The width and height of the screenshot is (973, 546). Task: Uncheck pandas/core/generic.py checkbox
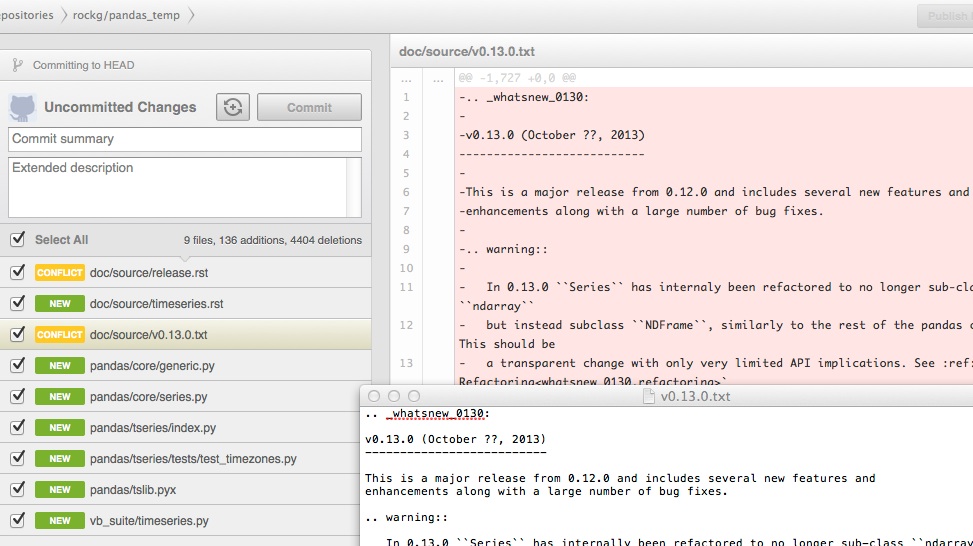click(17, 365)
